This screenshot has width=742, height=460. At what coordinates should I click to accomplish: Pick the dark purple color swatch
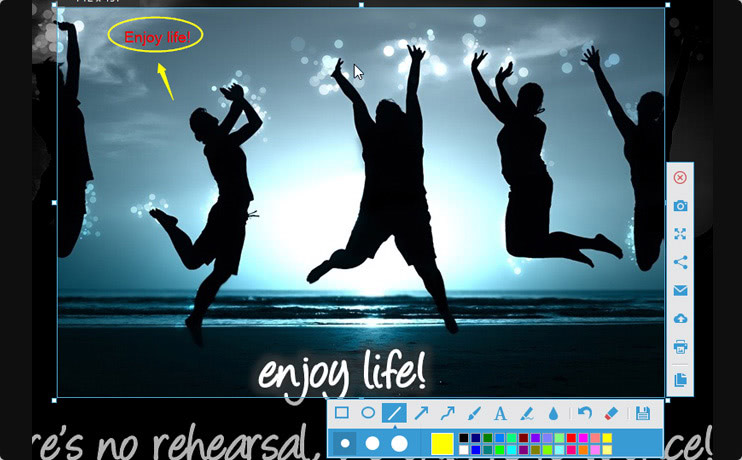tap(523, 450)
